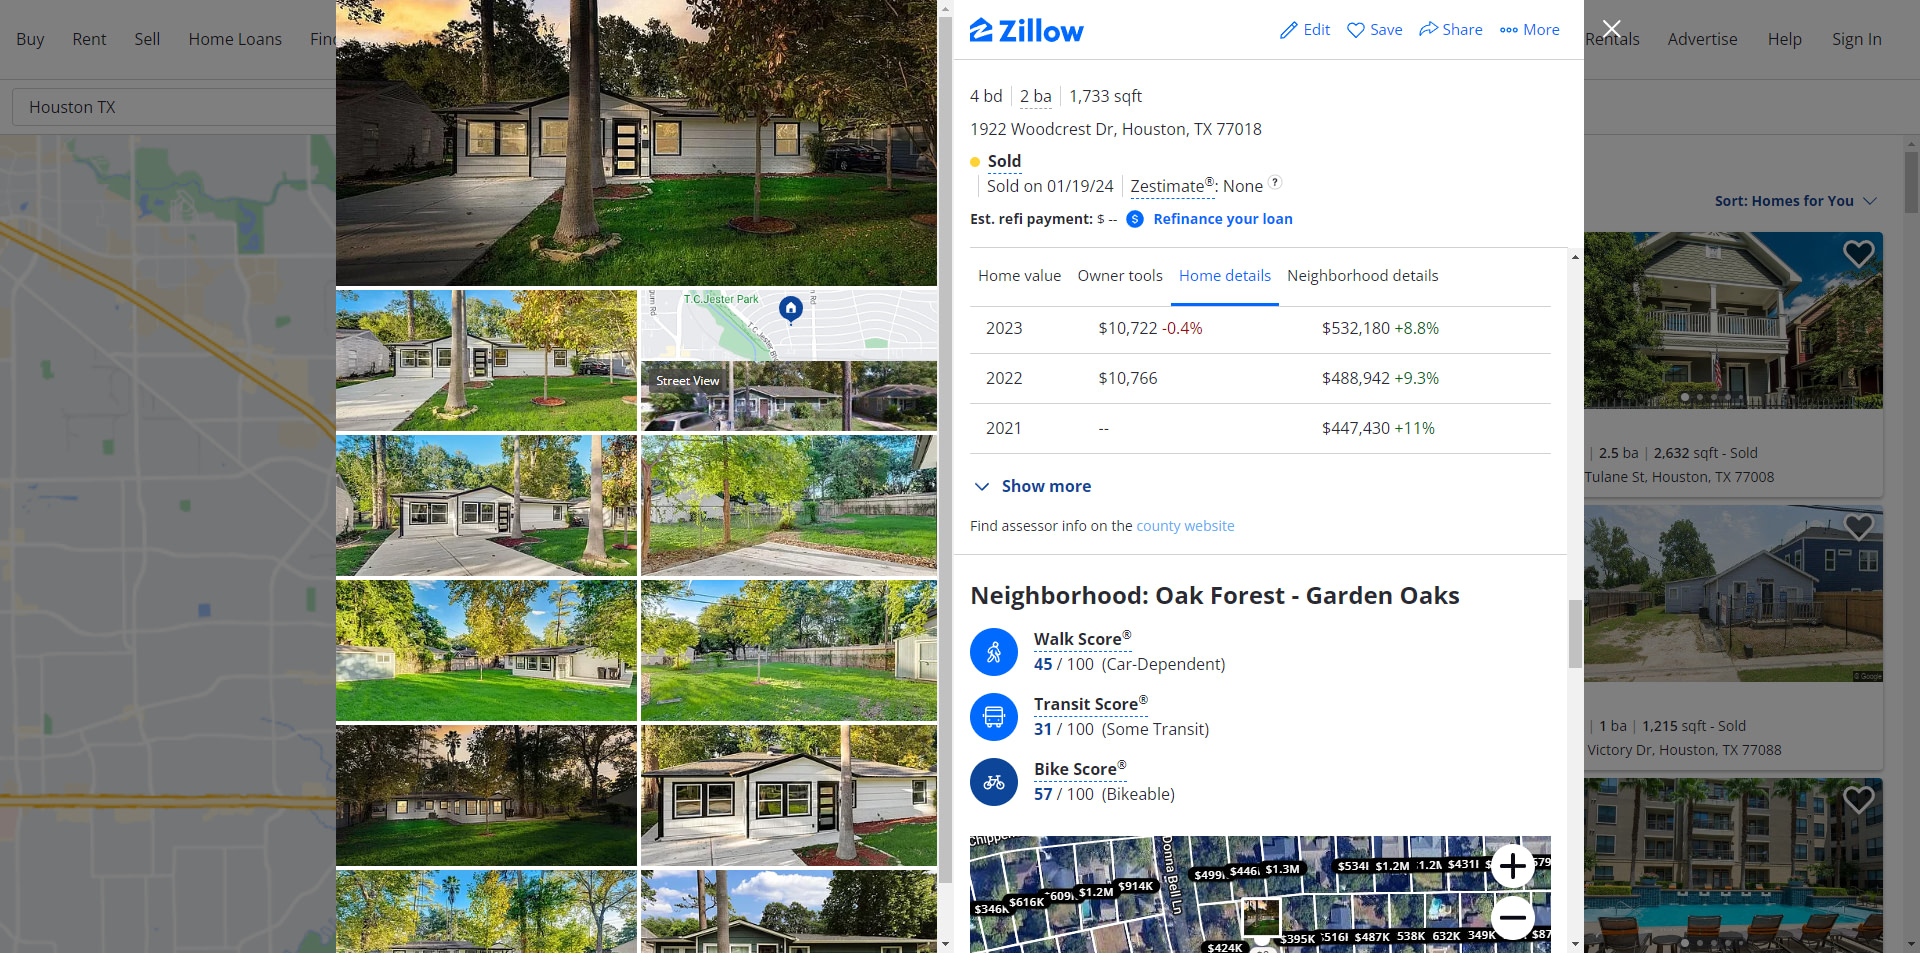Open the county website link
1920x953 pixels.
tap(1185, 526)
